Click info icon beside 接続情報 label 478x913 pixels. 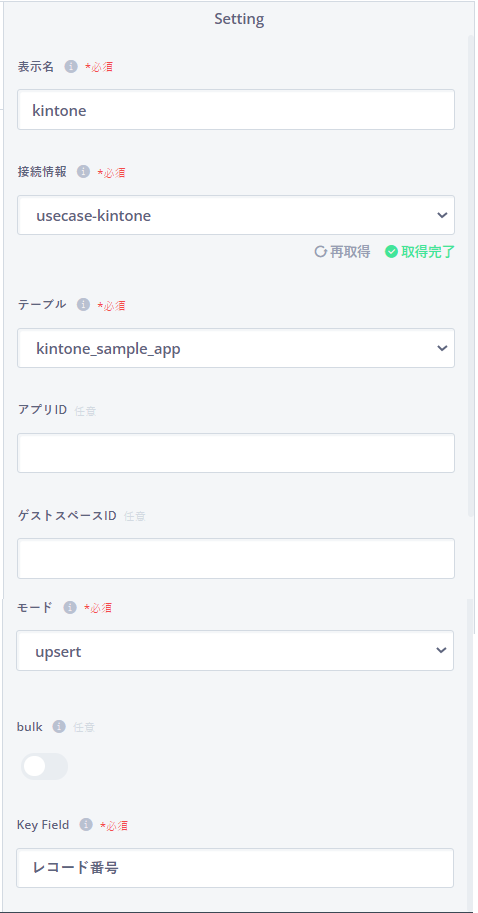coord(83,172)
